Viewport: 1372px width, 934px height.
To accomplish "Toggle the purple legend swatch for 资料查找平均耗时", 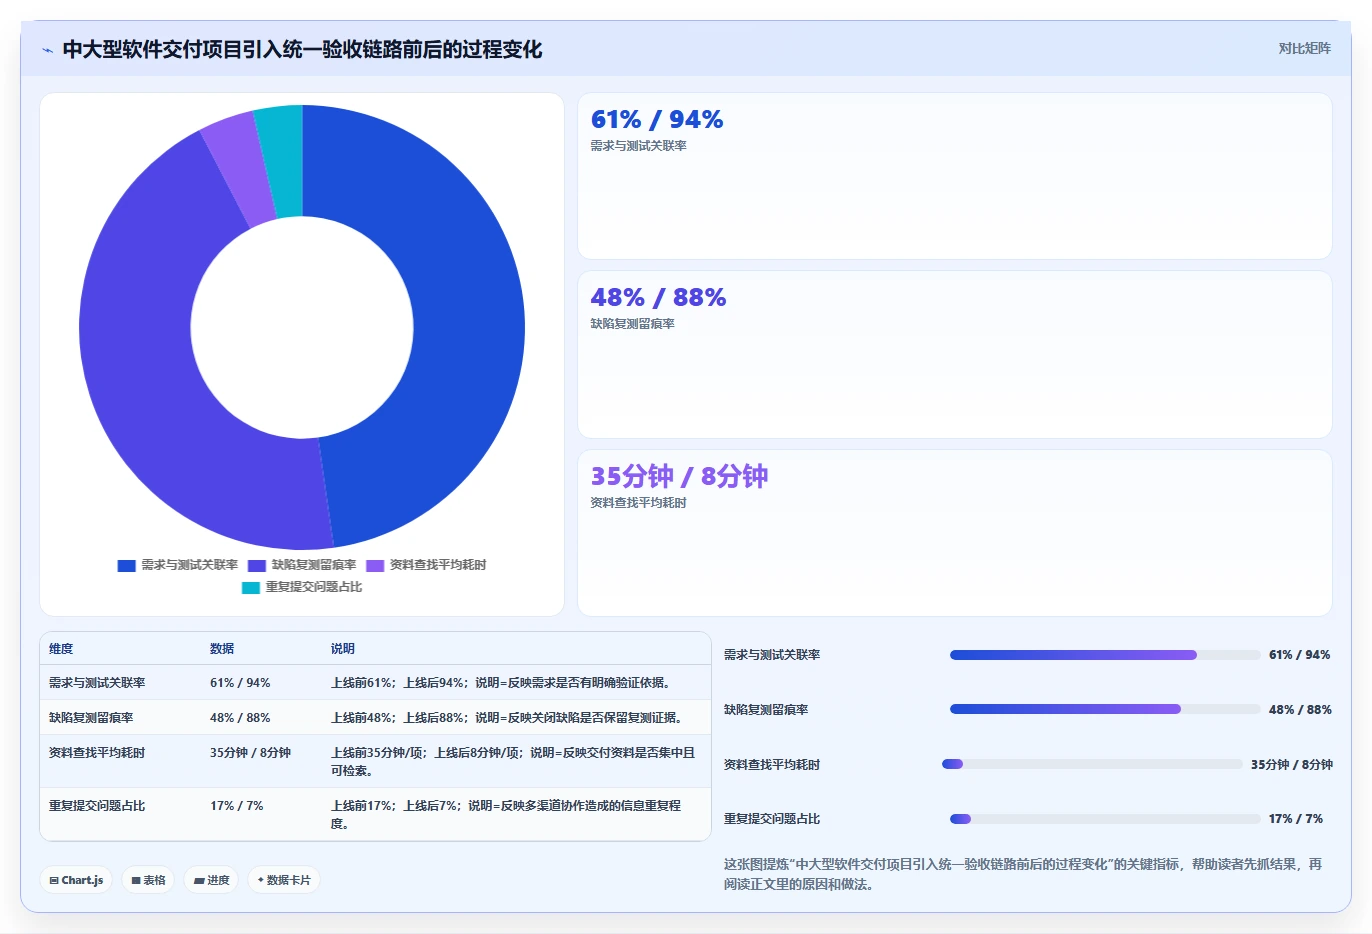I will point(375,566).
